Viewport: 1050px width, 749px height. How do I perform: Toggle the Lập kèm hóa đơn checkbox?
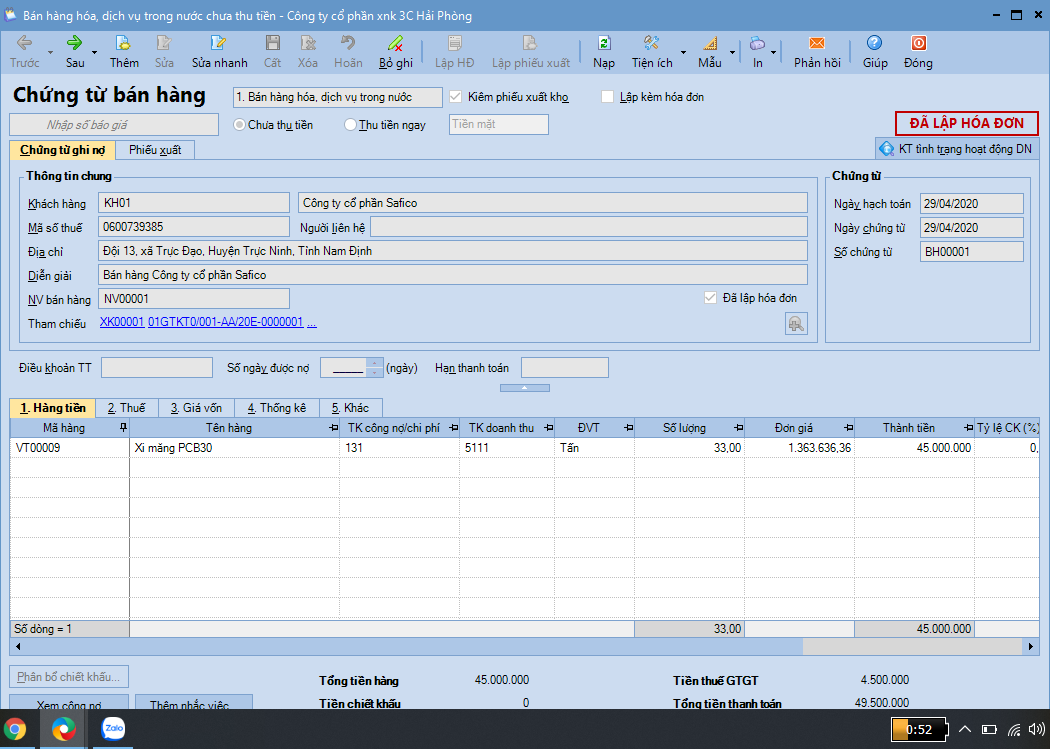607,97
